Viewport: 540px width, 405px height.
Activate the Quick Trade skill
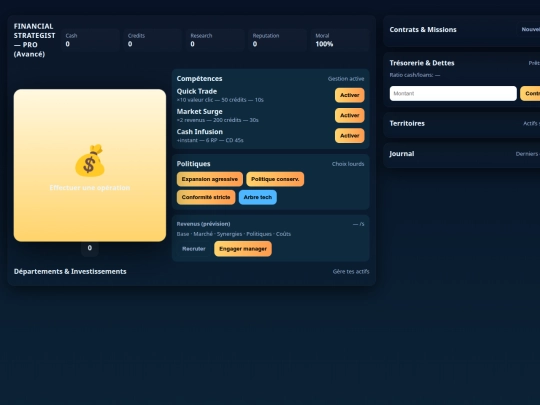click(350, 95)
